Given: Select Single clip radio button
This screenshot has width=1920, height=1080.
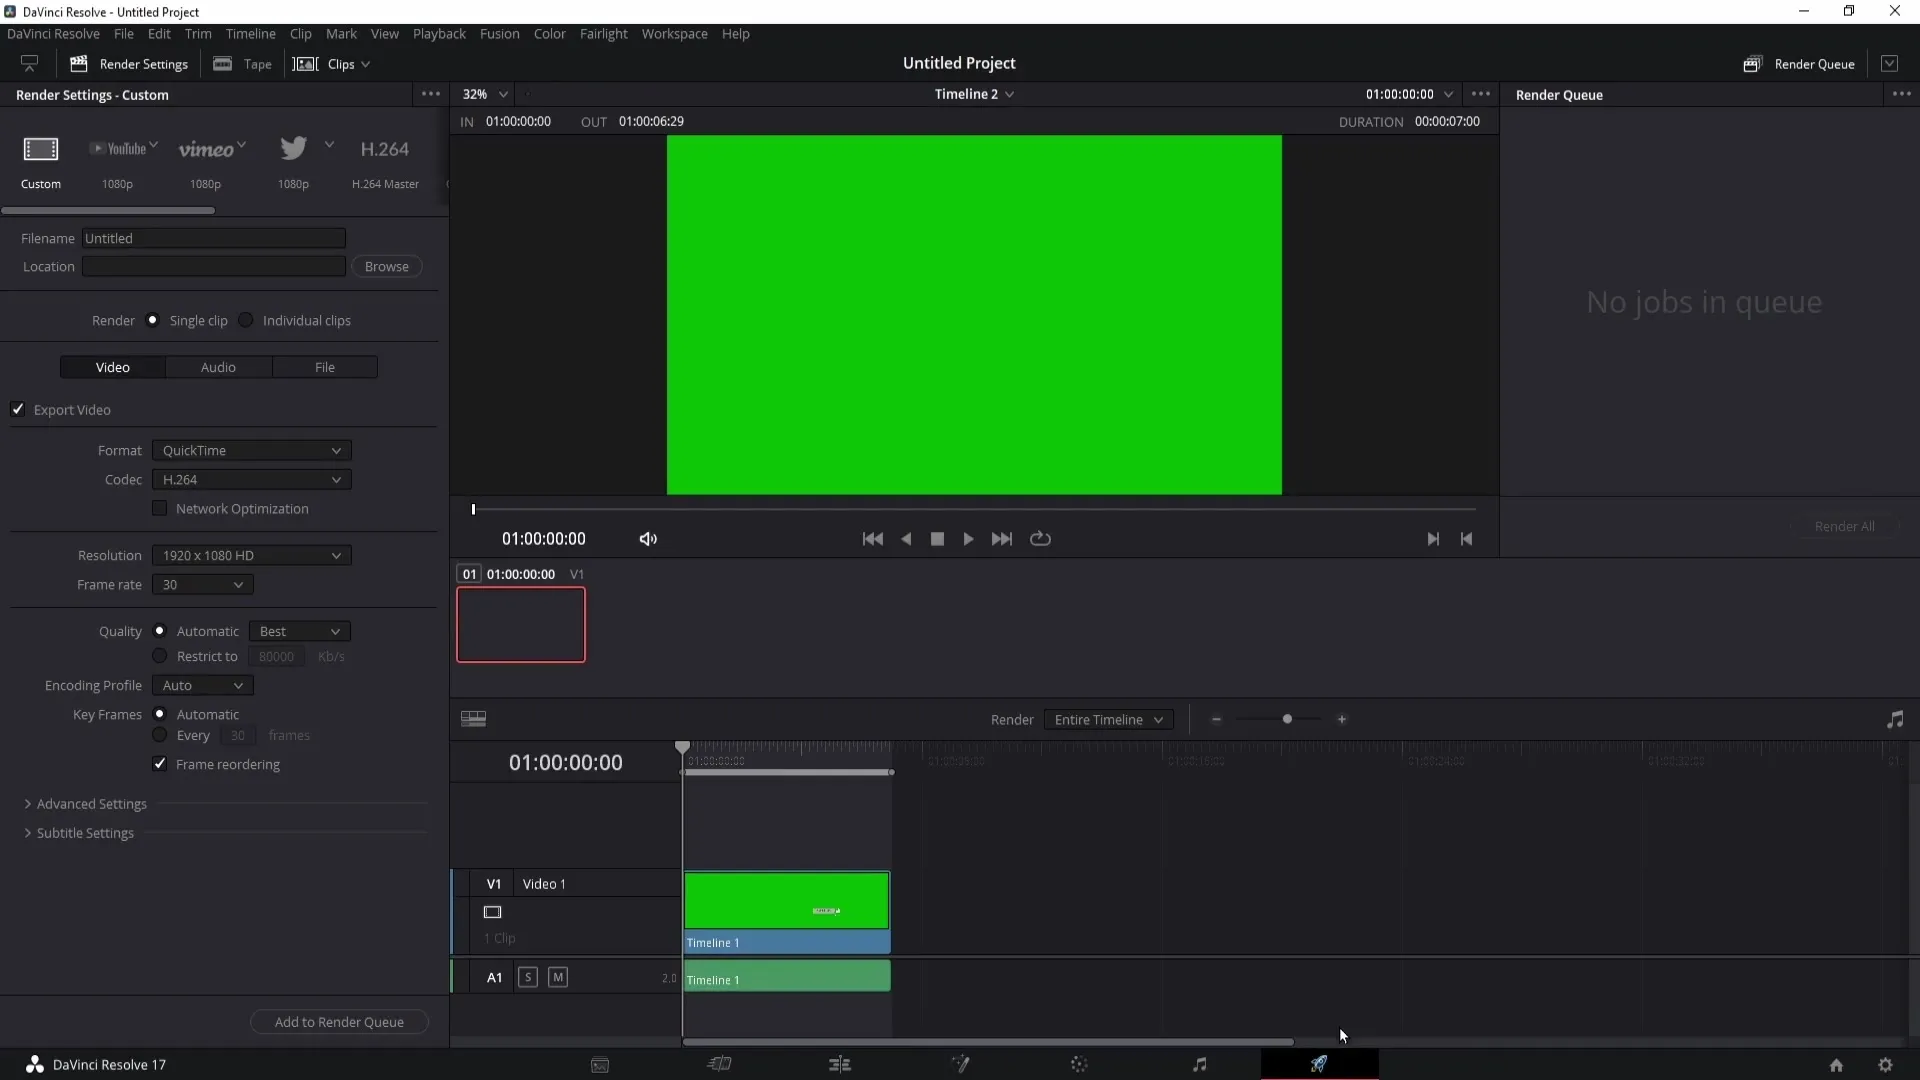Looking at the screenshot, I should click(x=152, y=320).
